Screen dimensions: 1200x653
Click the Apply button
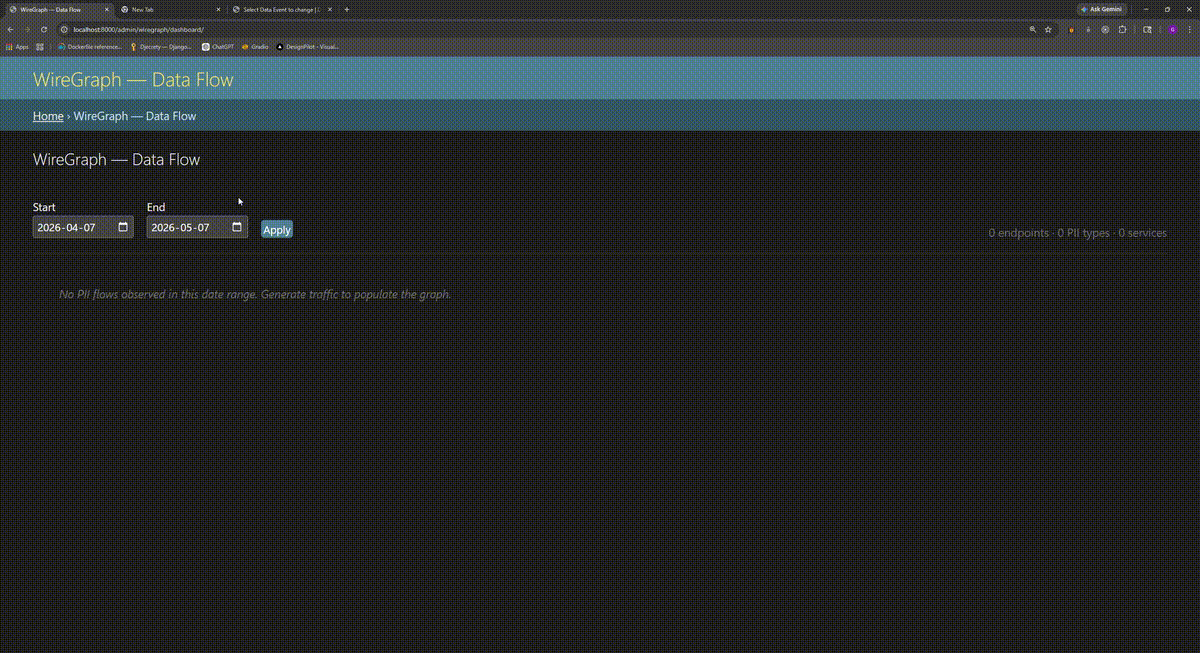click(x=277, y=229)
